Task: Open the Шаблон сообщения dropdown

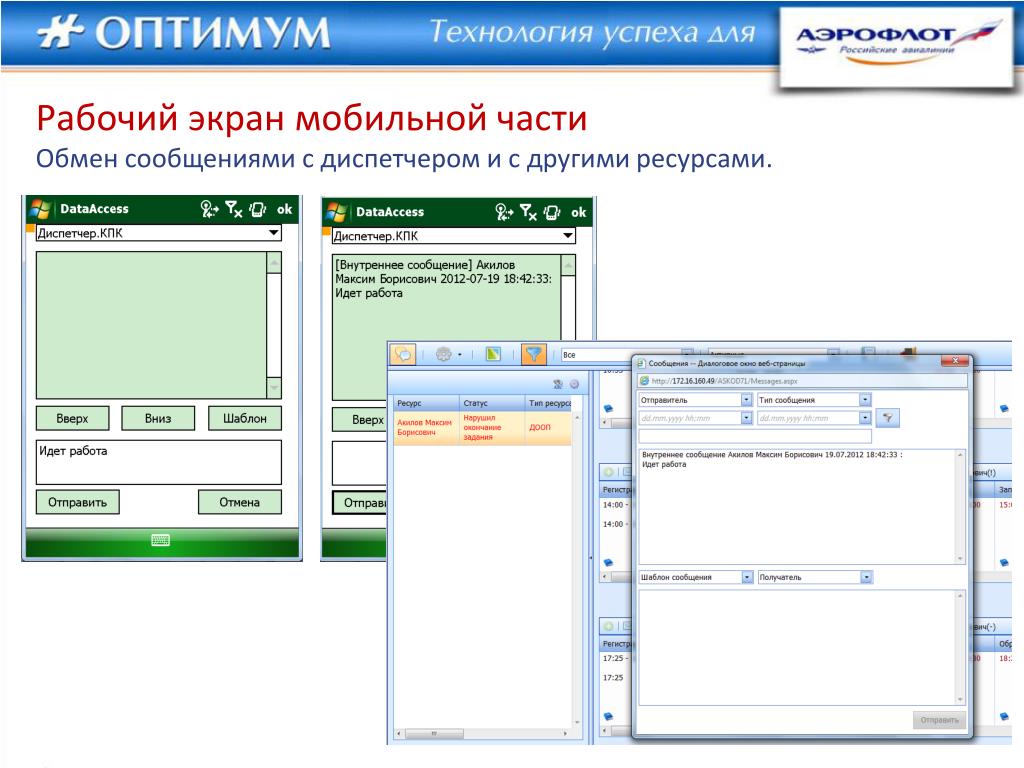Action: 748,577
